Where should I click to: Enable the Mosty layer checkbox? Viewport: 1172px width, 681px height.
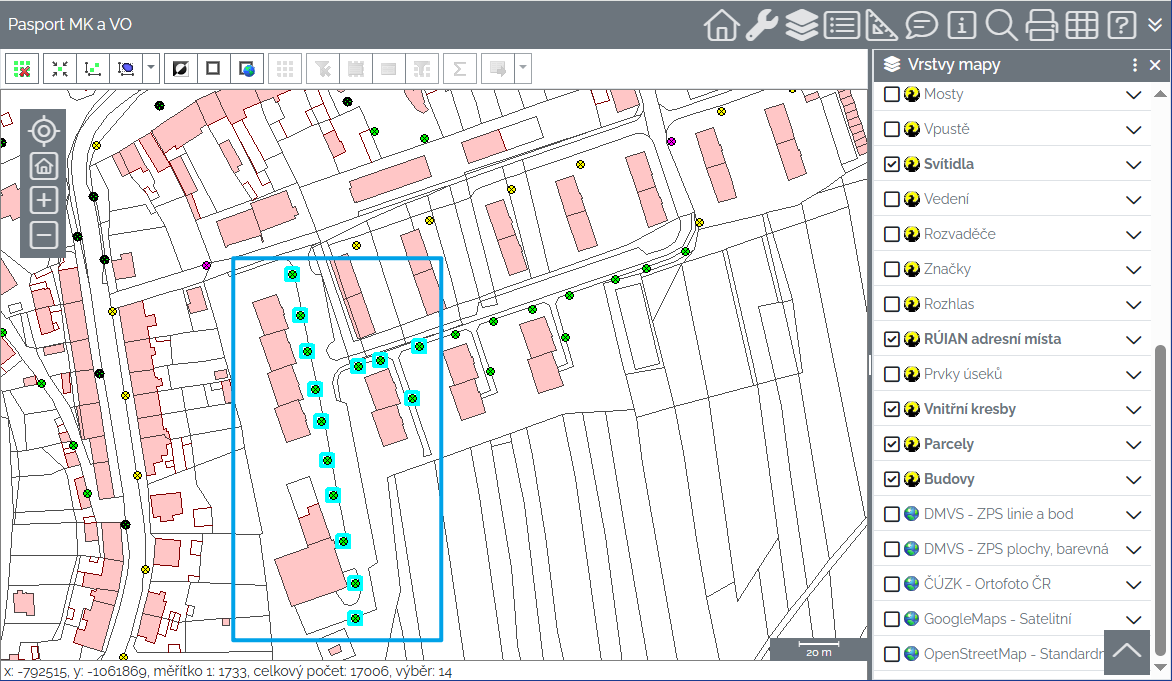click(x=892, y=94)
